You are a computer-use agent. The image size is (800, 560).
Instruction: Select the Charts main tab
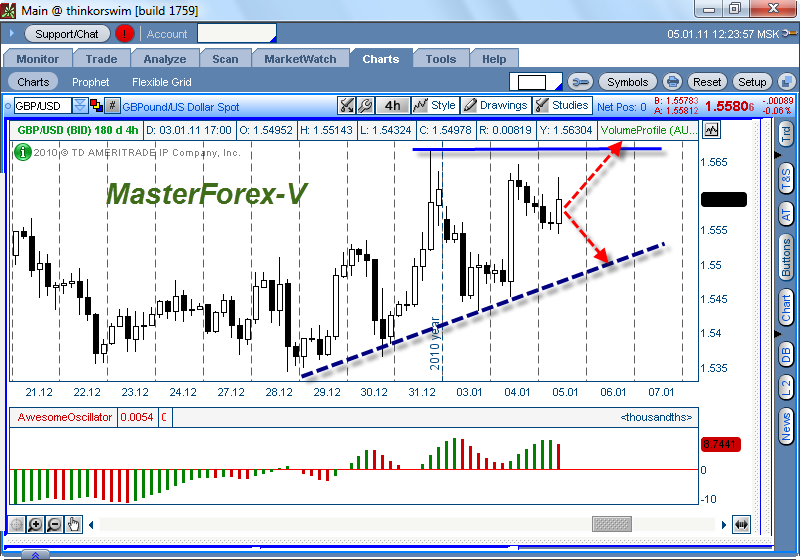click(381, 59)
